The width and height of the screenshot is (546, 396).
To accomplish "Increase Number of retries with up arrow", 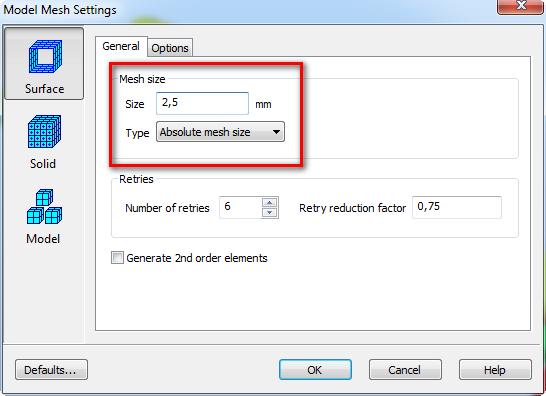I will [x=270, y=202].
